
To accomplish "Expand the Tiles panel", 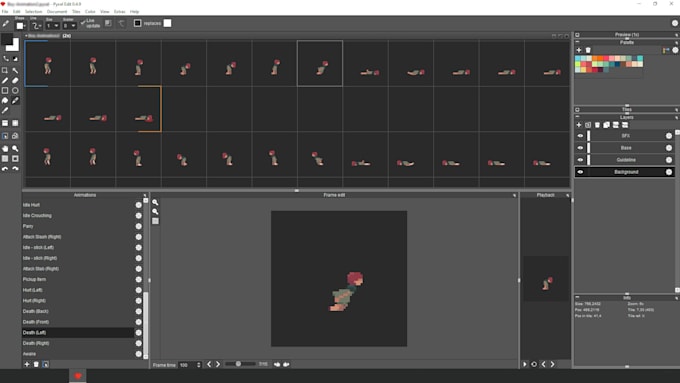I will (x=577, y=110).
